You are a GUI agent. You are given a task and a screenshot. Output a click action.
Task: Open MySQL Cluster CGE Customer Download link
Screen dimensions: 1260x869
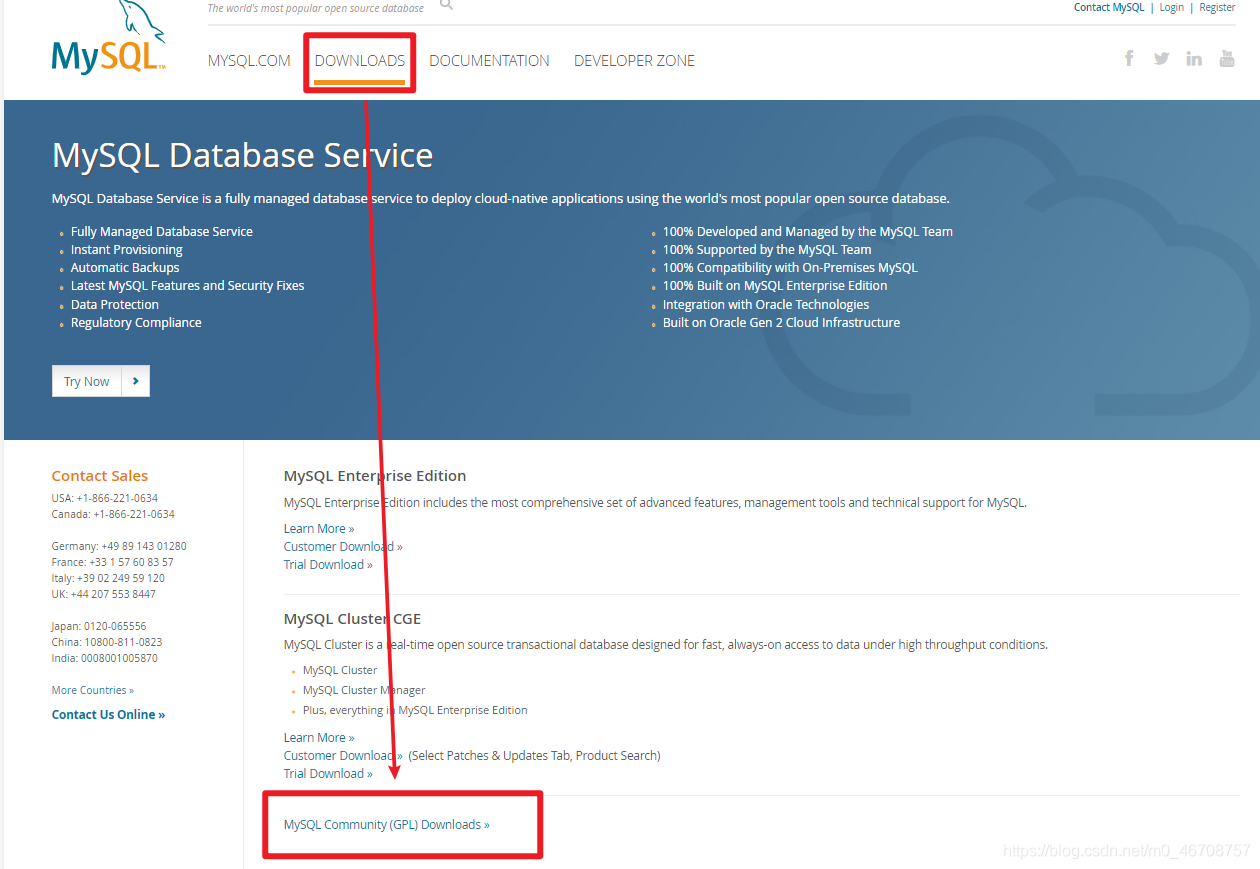pos(343,755)
